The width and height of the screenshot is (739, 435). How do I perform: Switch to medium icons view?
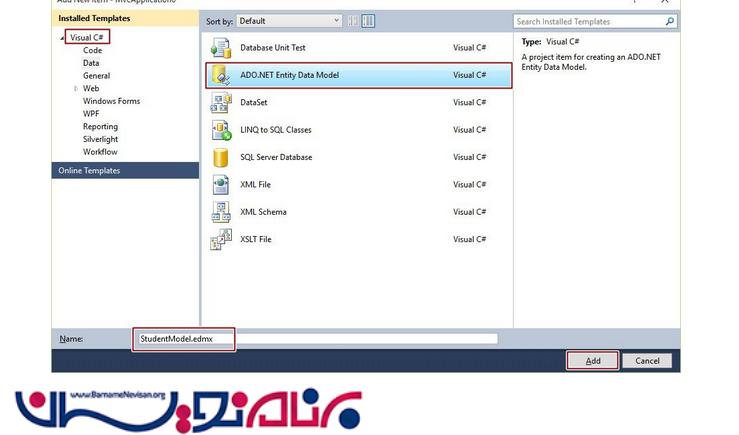tap(368, 21)
